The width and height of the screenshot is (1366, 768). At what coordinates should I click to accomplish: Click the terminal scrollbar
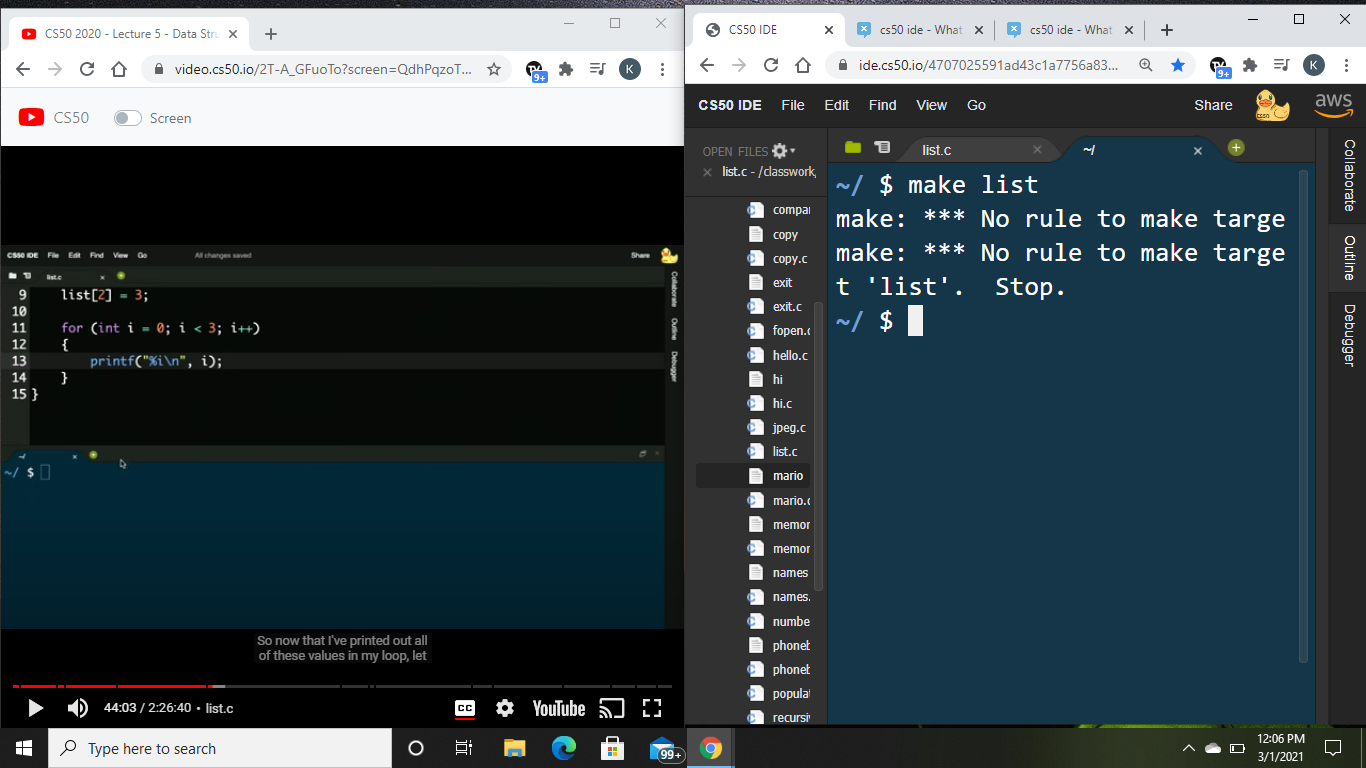[1303, 417]
